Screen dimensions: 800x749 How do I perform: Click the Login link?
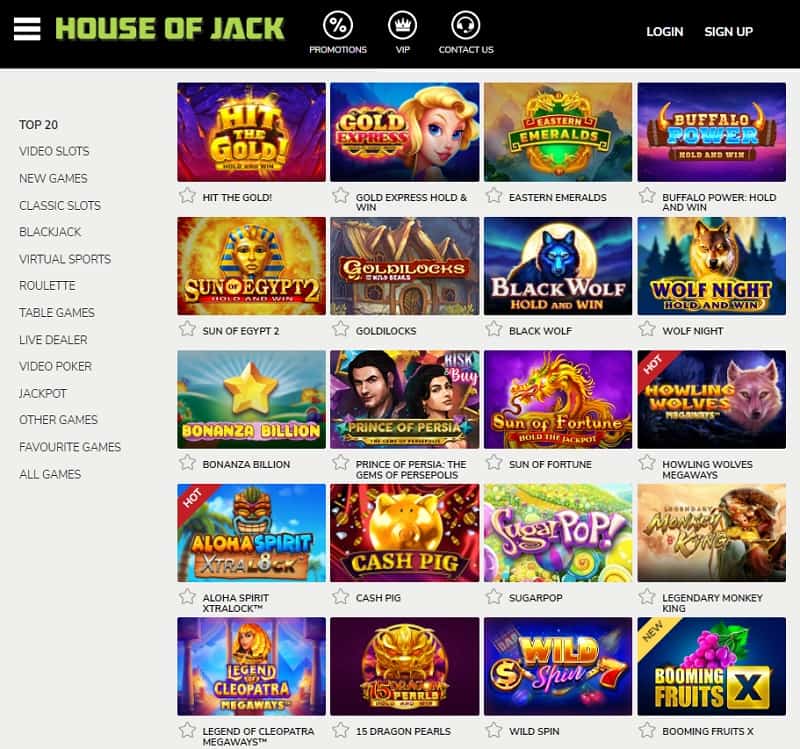click(664, 32)
